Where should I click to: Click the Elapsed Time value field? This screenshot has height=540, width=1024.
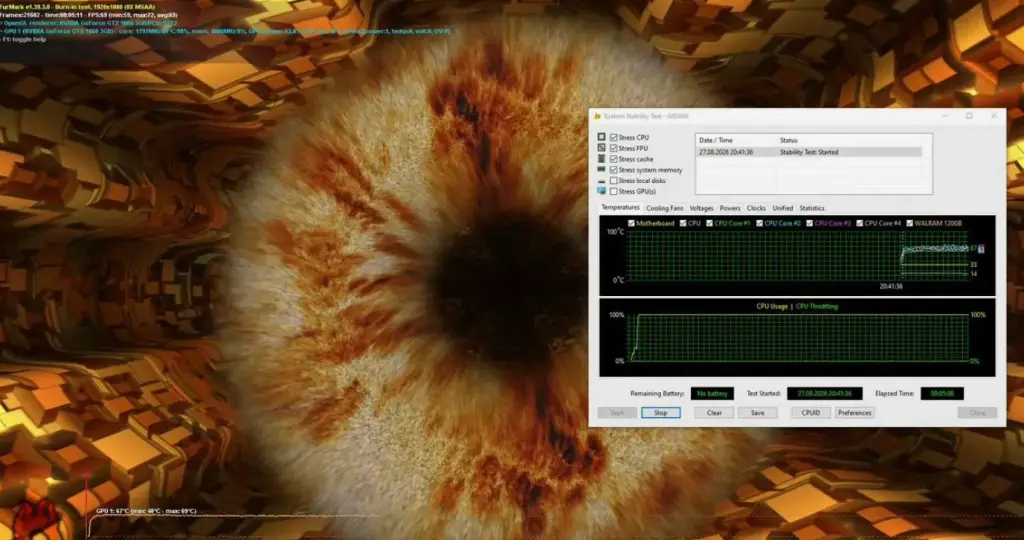click(942, 394)
